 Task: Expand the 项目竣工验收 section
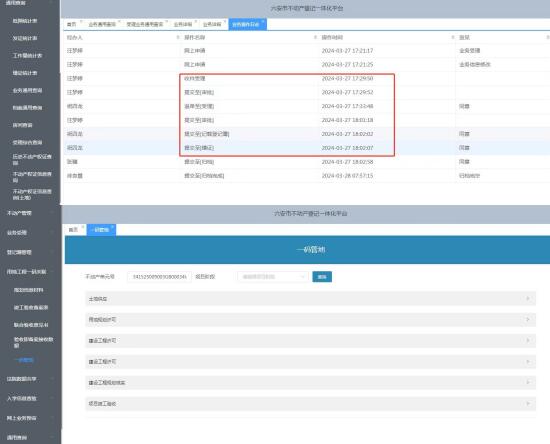point(310,404)
